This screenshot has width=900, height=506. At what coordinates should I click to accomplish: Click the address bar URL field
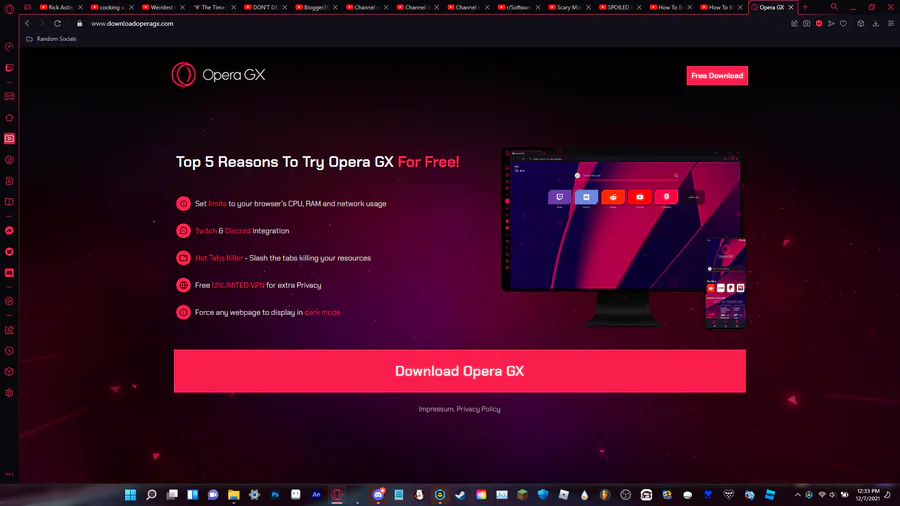(132, 24)
